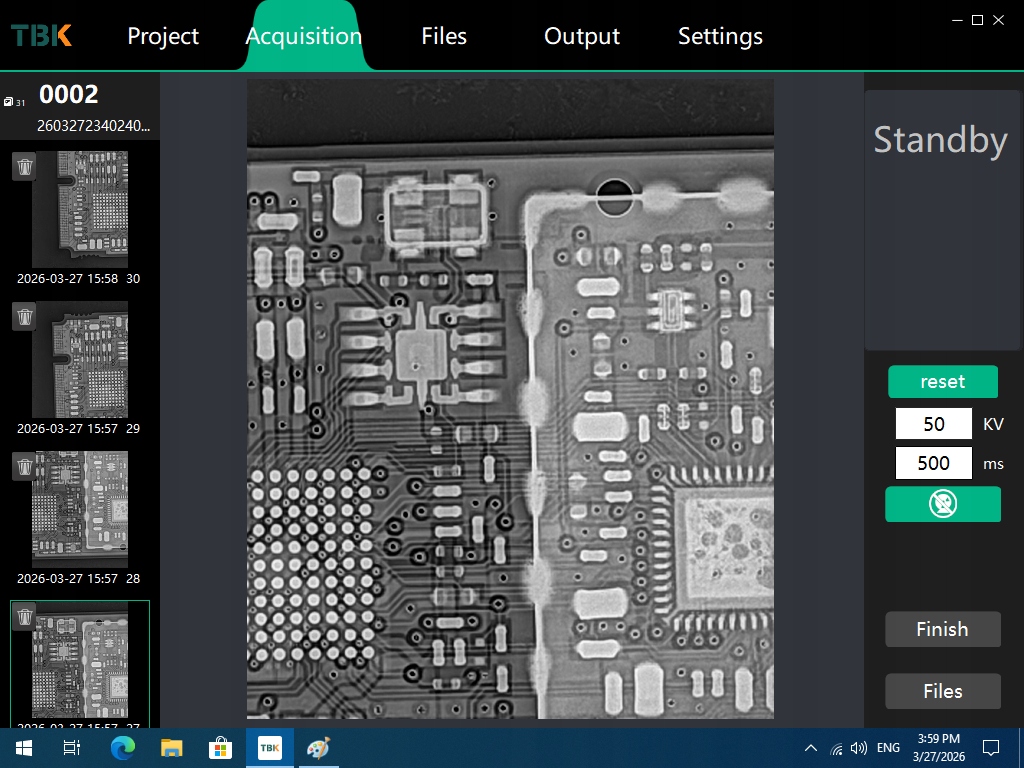The image size is (1024, 768).
Task: Focus the ms exposure time field
Action: tap(933, 464)
